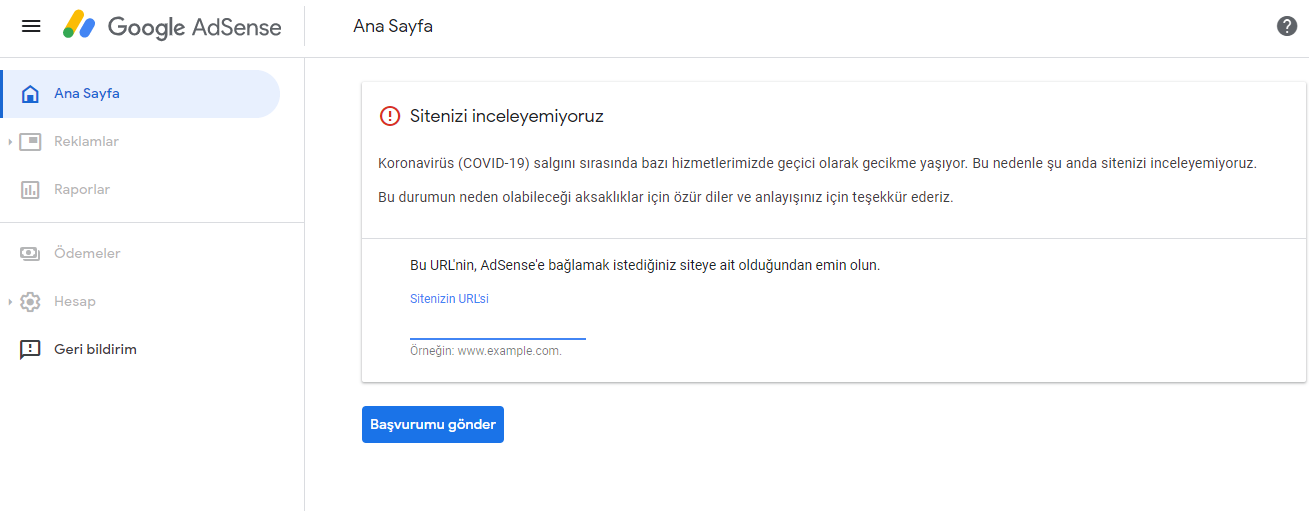Click the red error alert icon

[x=390, y=116]
